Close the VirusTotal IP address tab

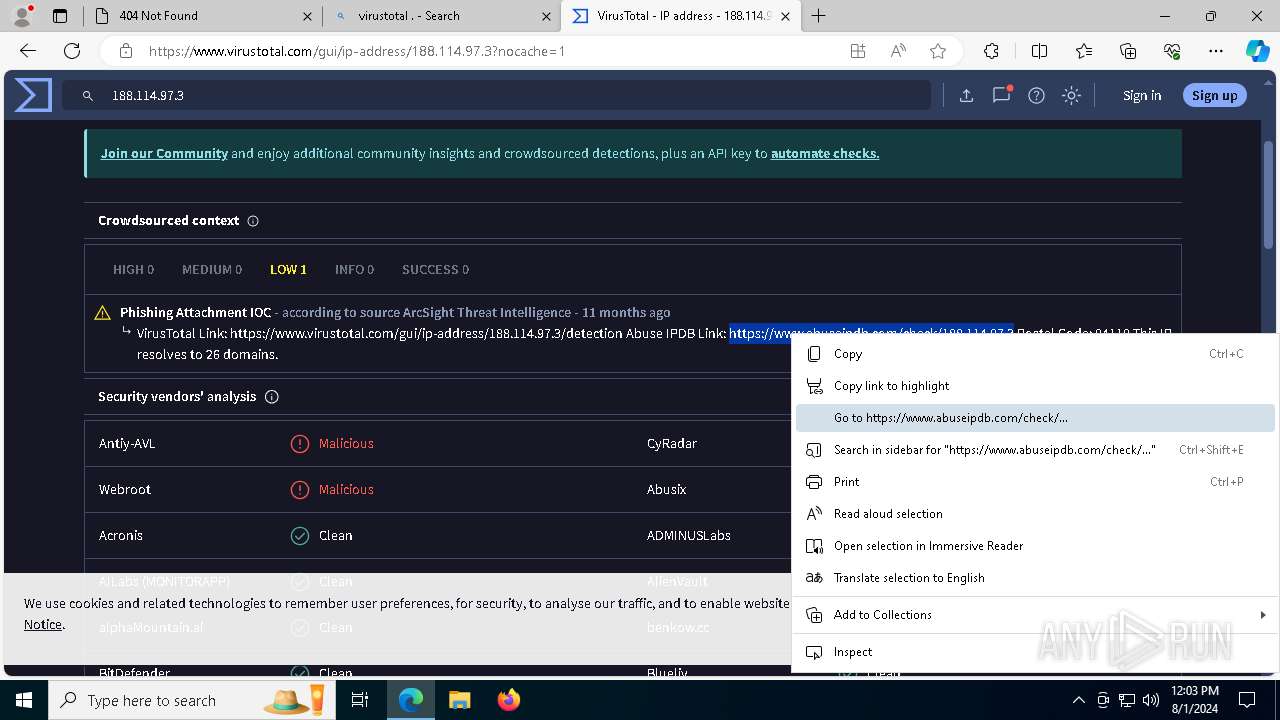coord(786,16)
